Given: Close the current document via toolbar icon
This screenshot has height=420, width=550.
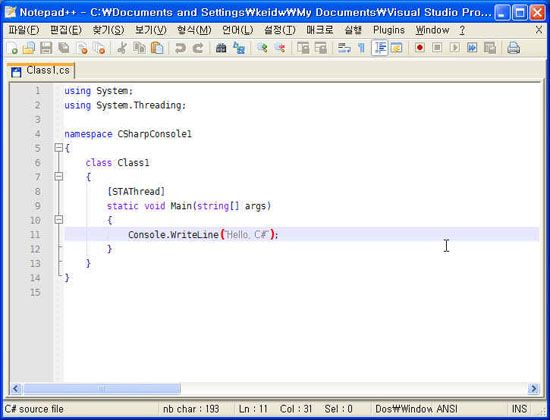Looking at the screenshot, I should click(82, 48).
